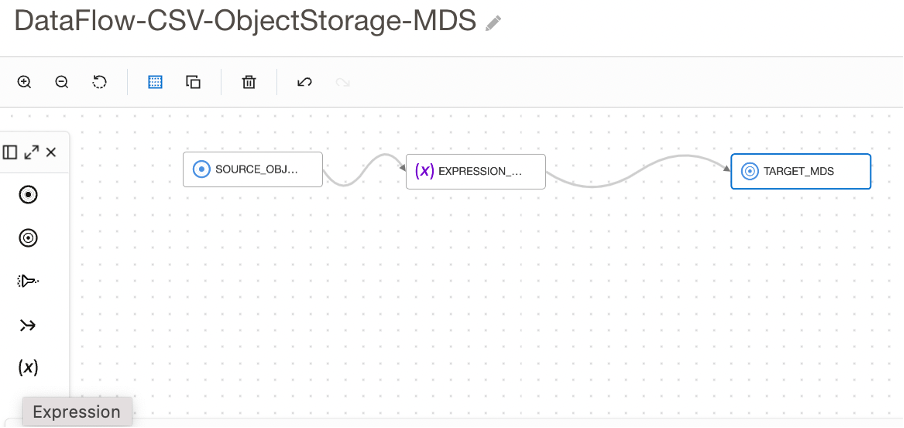
Task: Zoom out of the canvas
Action: (x=62, y=82)
